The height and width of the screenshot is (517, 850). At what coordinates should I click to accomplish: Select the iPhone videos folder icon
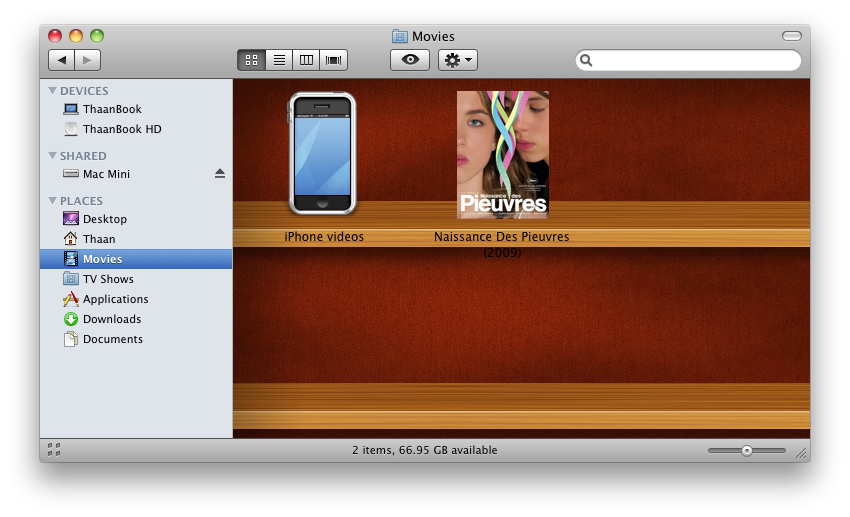click(x=323, y=154)
